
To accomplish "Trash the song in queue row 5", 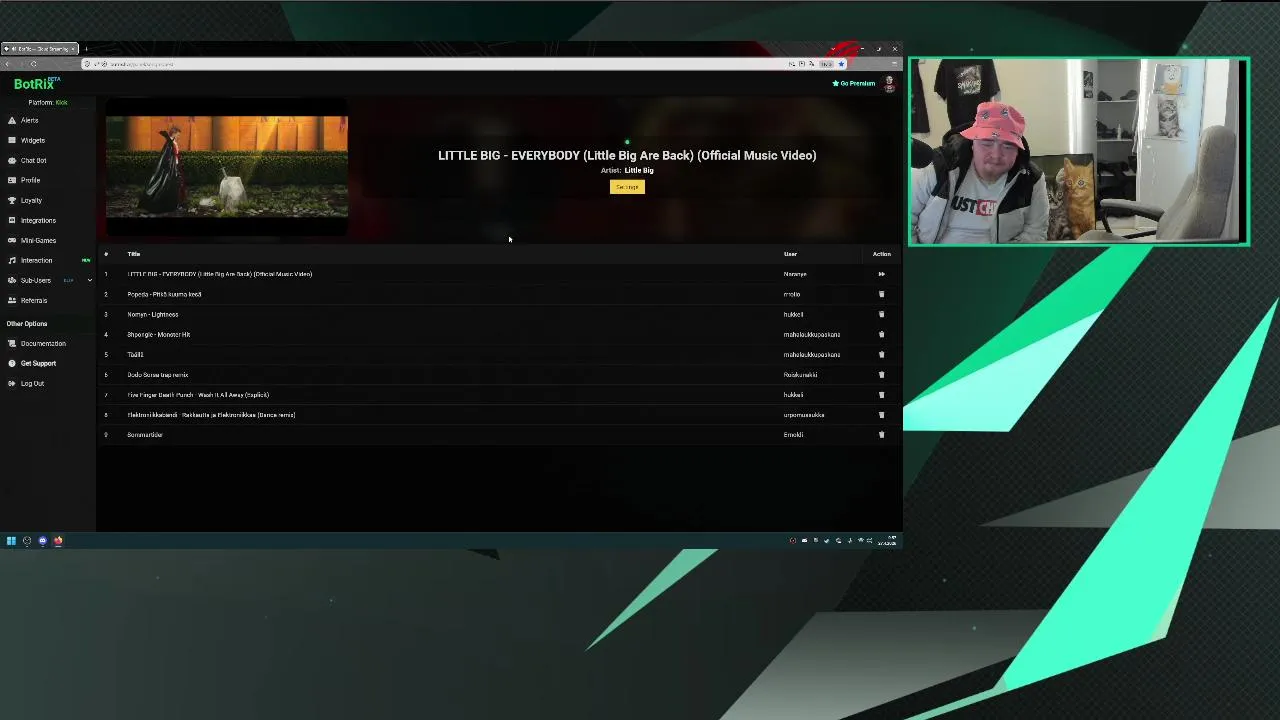I will pos(881,354).
